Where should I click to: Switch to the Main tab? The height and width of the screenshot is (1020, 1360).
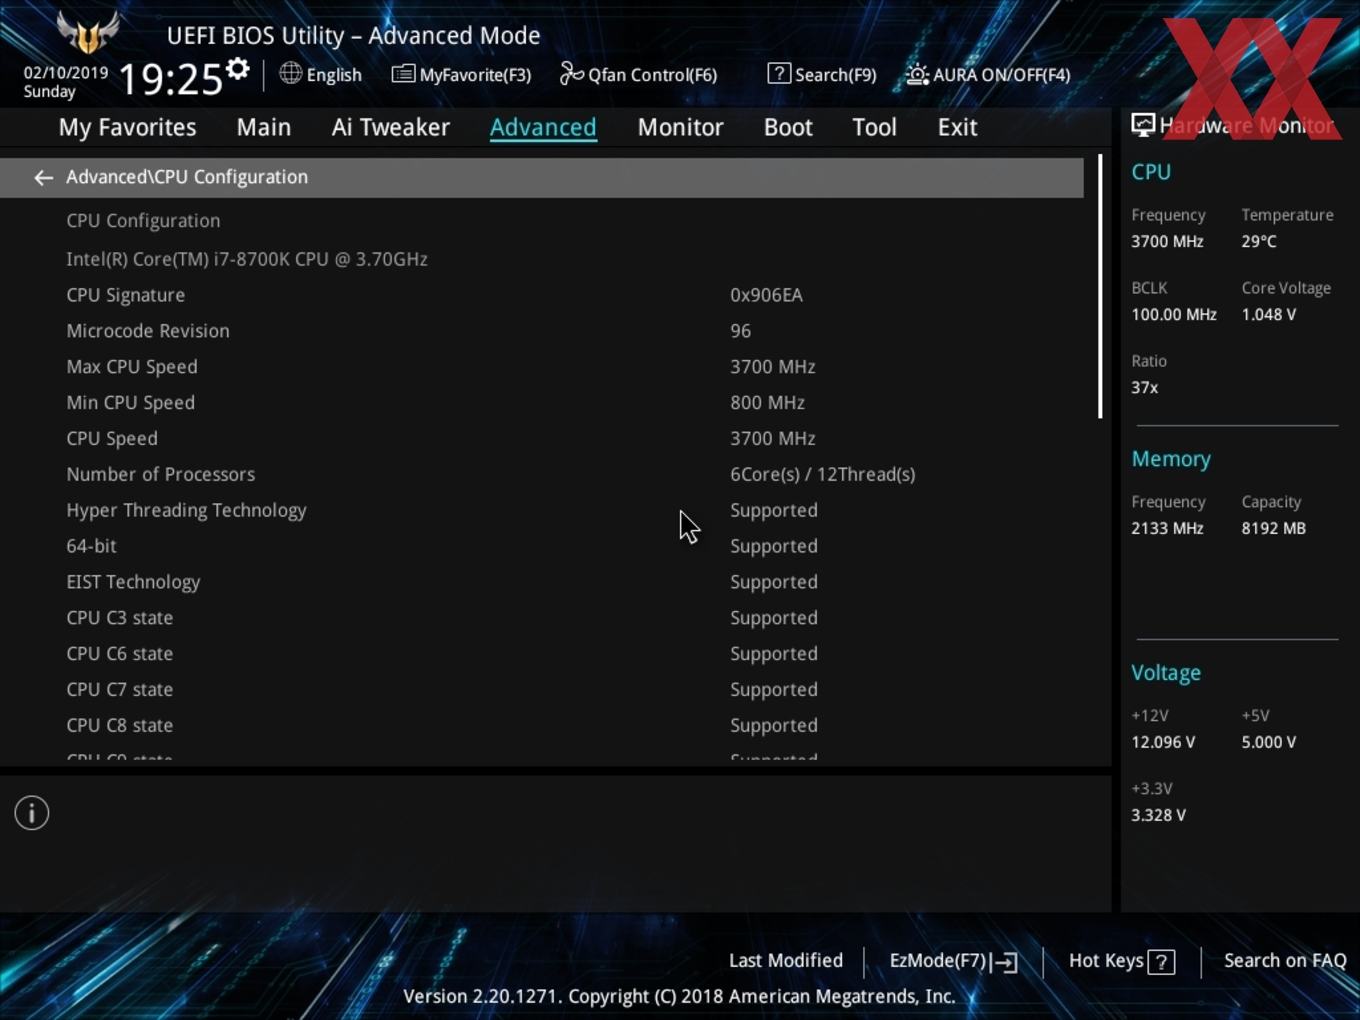coord(264,127)
